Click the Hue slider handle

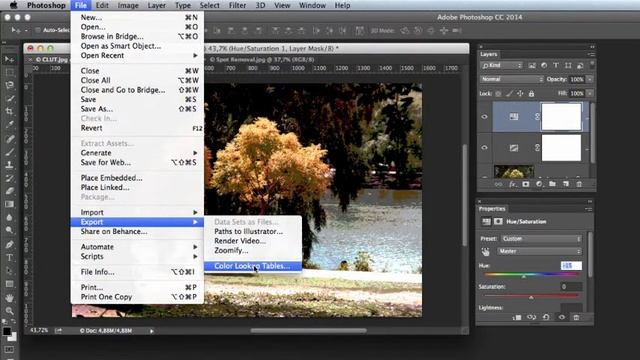pos(524,277)
